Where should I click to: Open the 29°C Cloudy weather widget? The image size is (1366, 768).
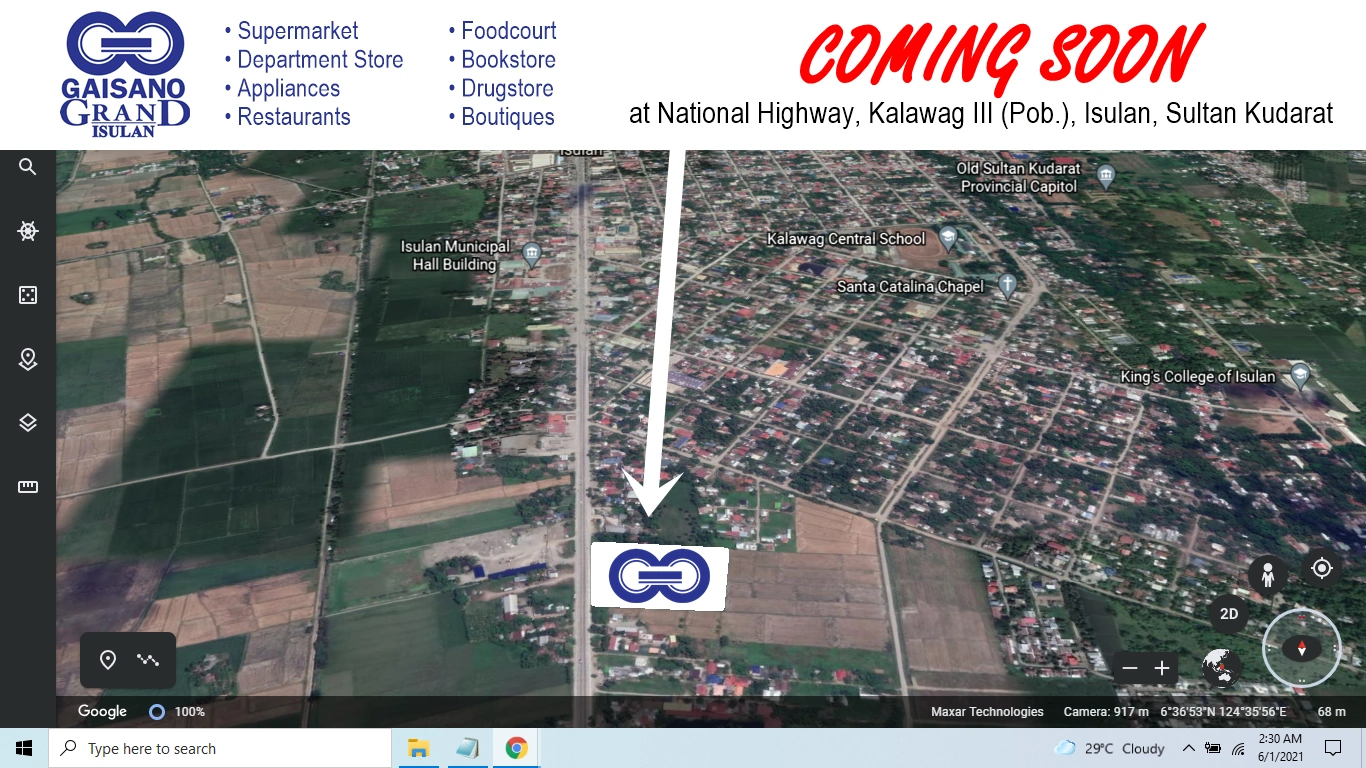pyautogui.click(x=1109, y=748)
